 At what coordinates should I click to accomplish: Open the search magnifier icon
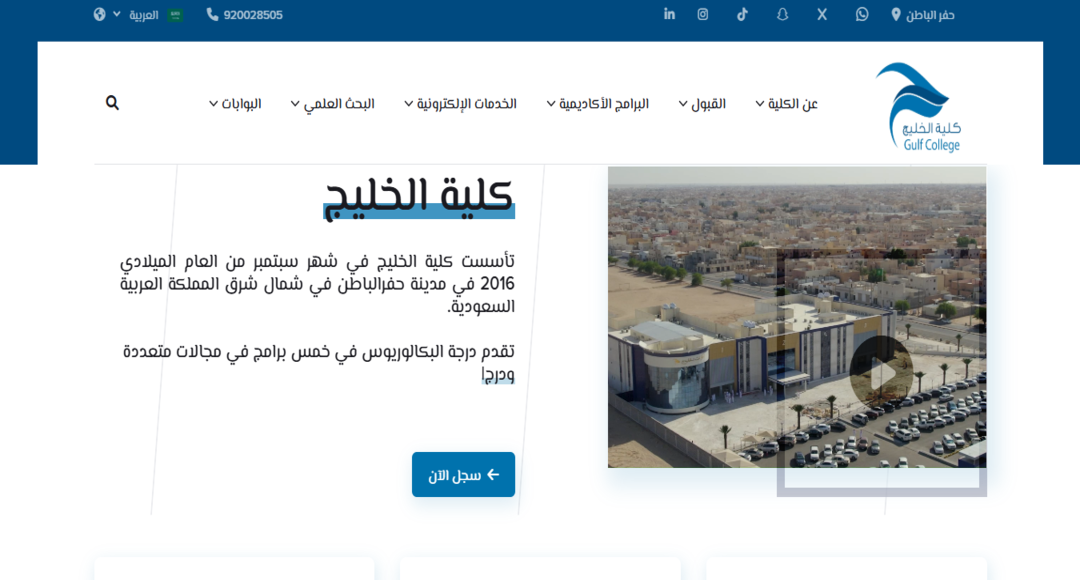pos(112,103)
